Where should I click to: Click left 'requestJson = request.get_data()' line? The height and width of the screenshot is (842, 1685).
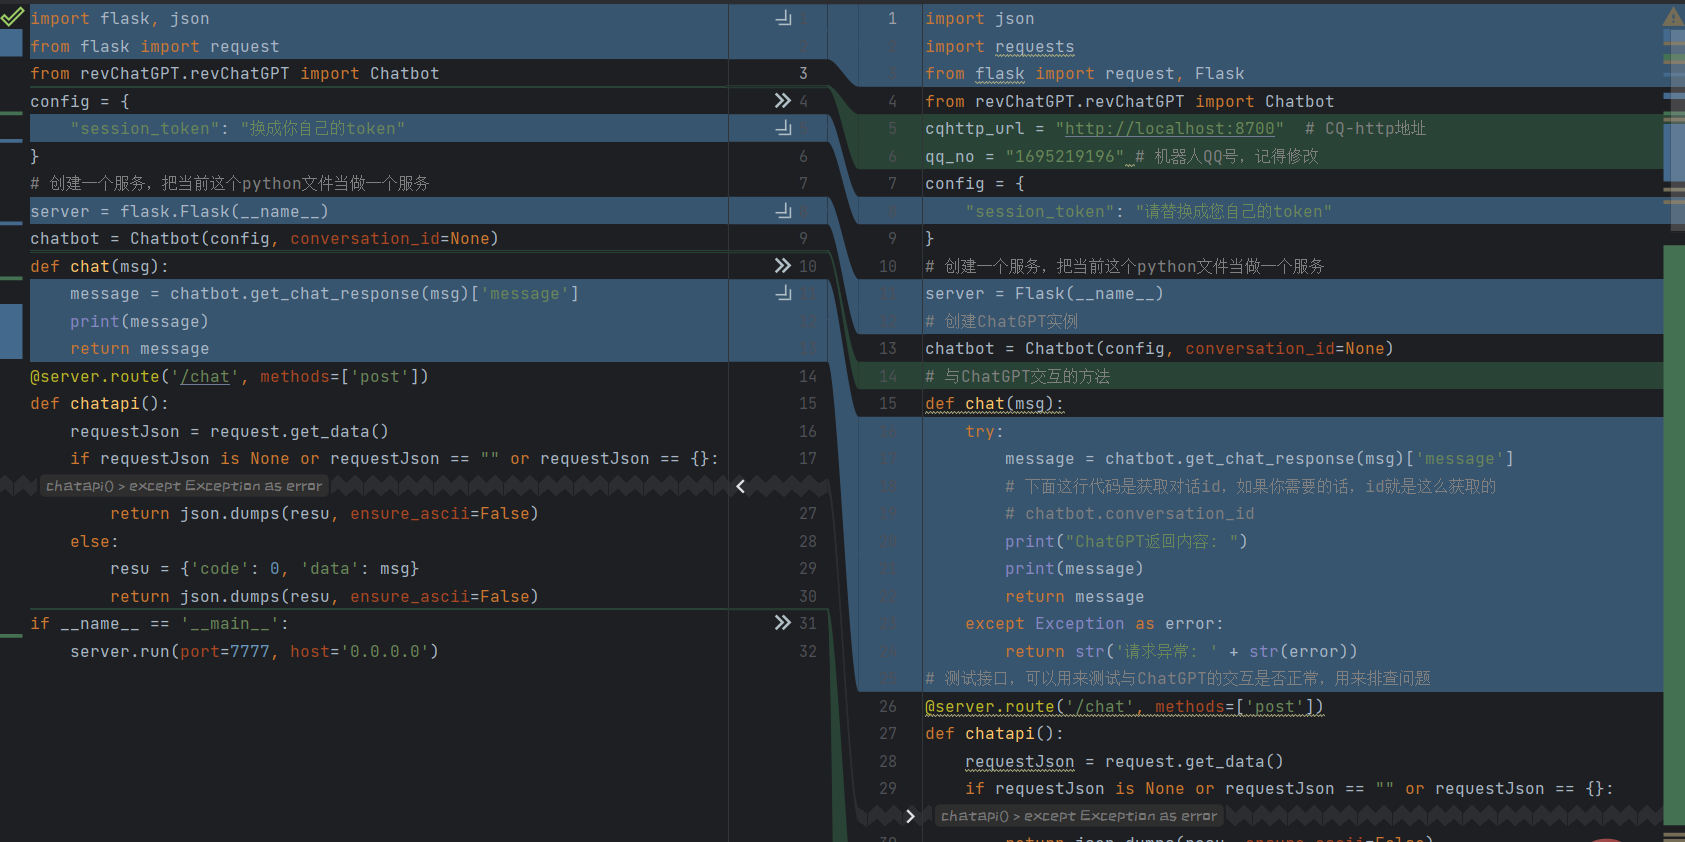tap(230, 431)
